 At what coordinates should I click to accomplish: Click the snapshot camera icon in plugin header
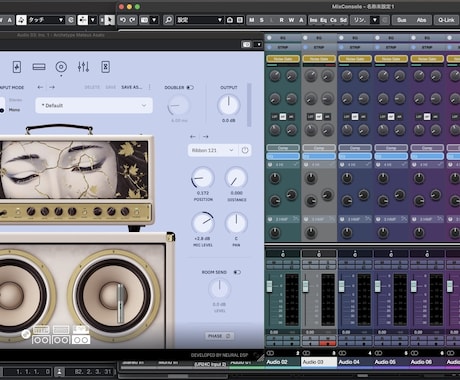coord(247,44)
